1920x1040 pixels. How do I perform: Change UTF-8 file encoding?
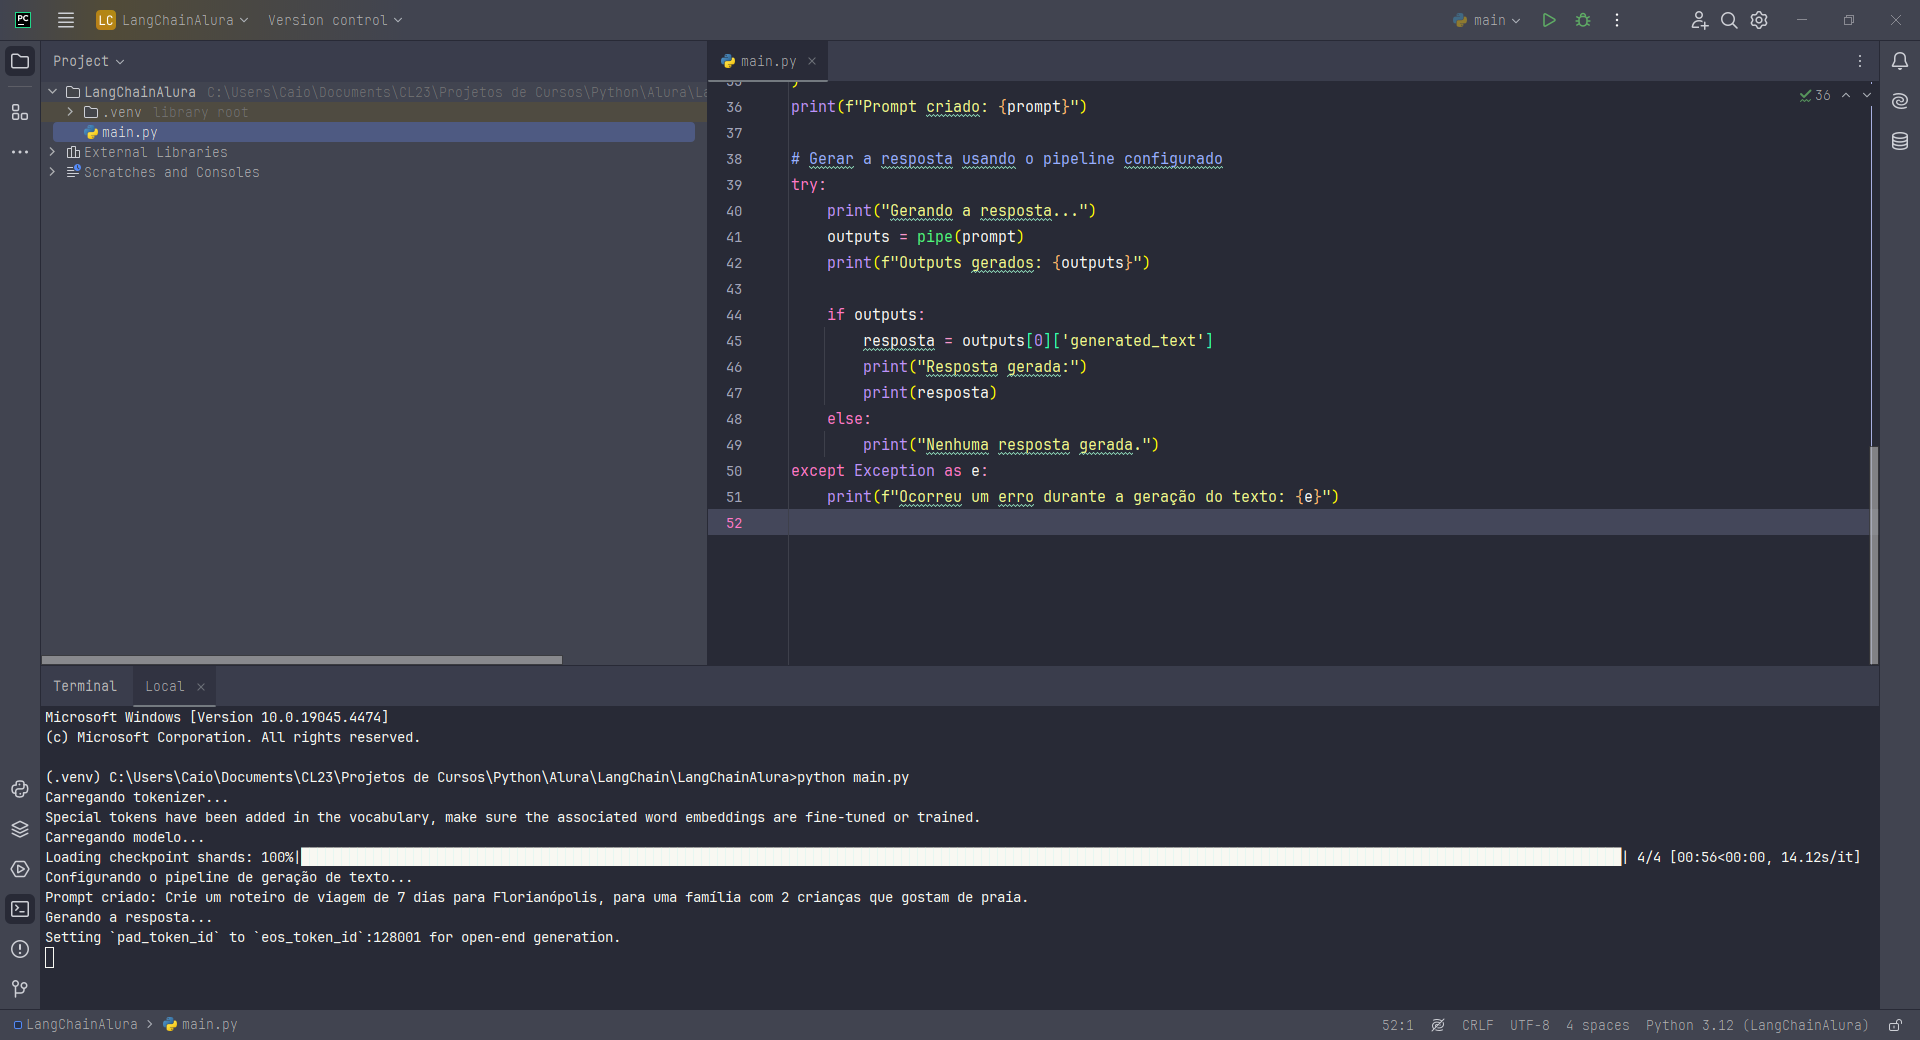(1530, 1025)
